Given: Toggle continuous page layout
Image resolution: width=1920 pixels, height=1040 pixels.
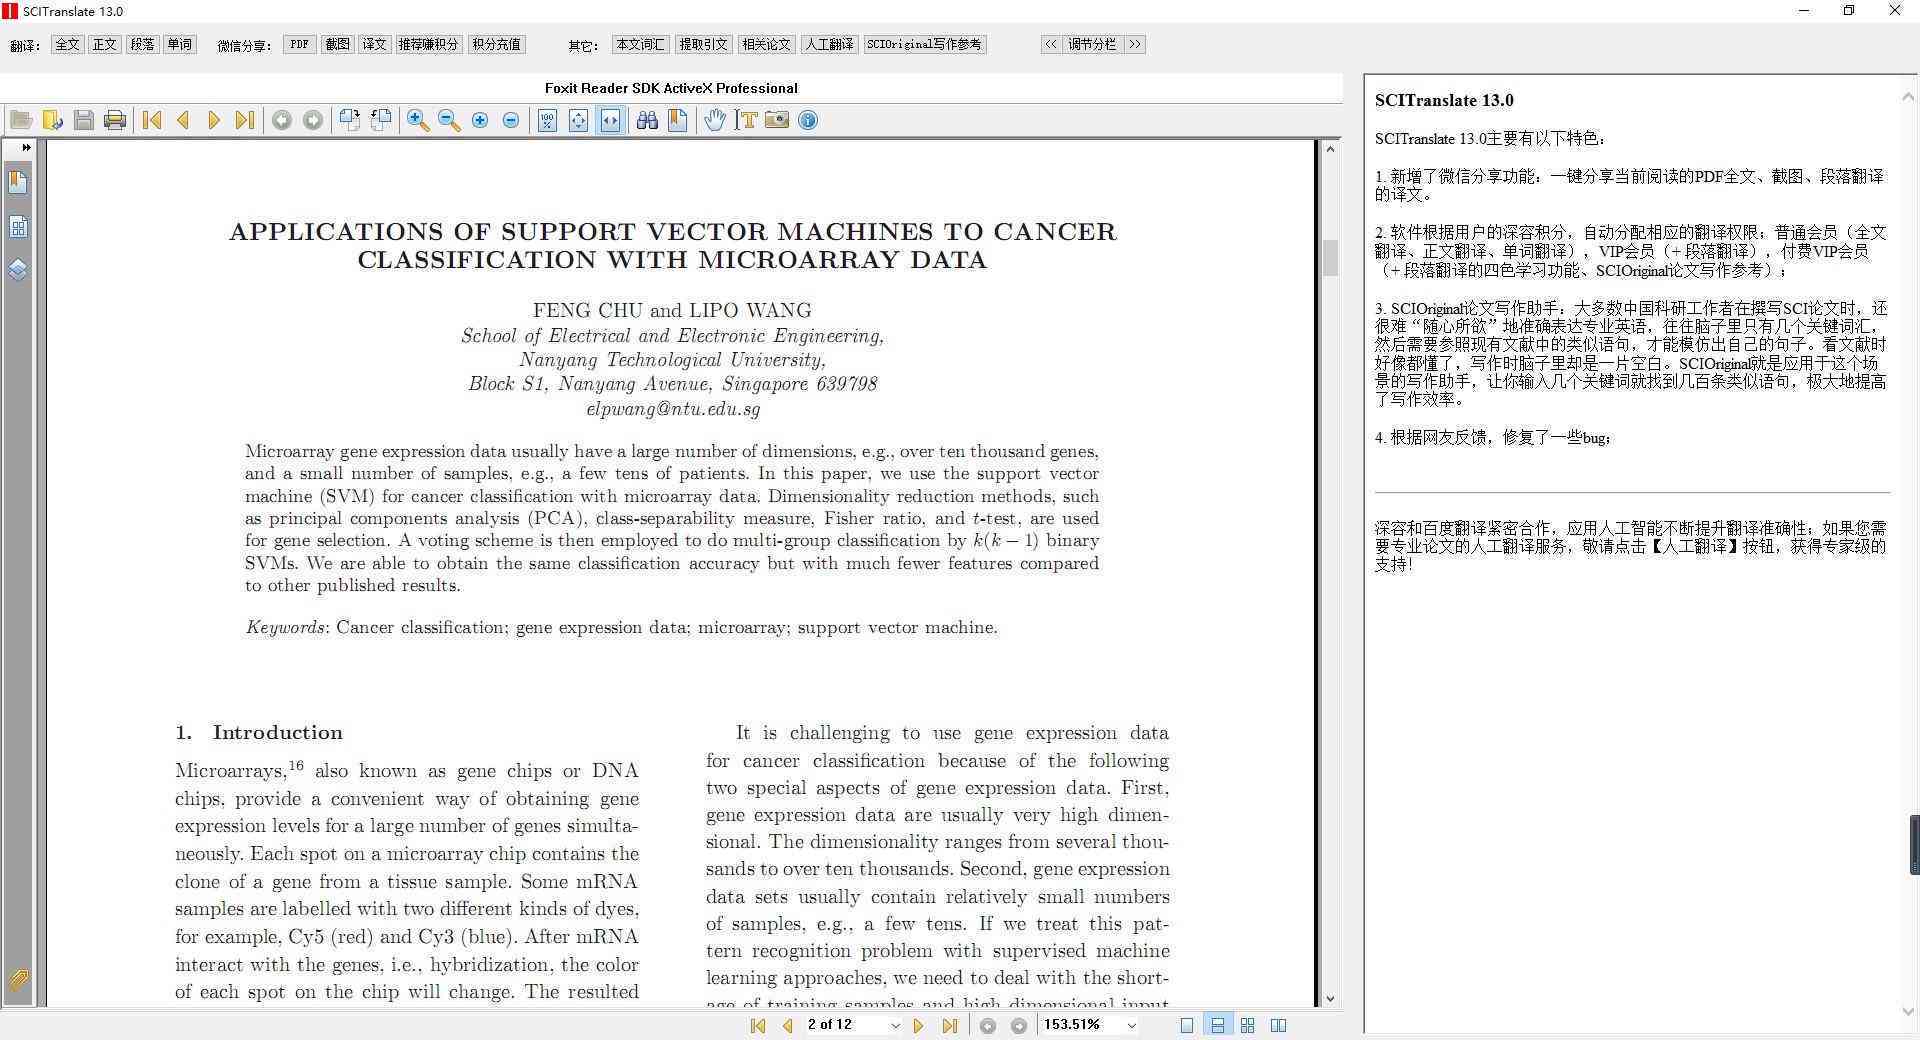Looking at the screenshot, I should point(1217,1025).
